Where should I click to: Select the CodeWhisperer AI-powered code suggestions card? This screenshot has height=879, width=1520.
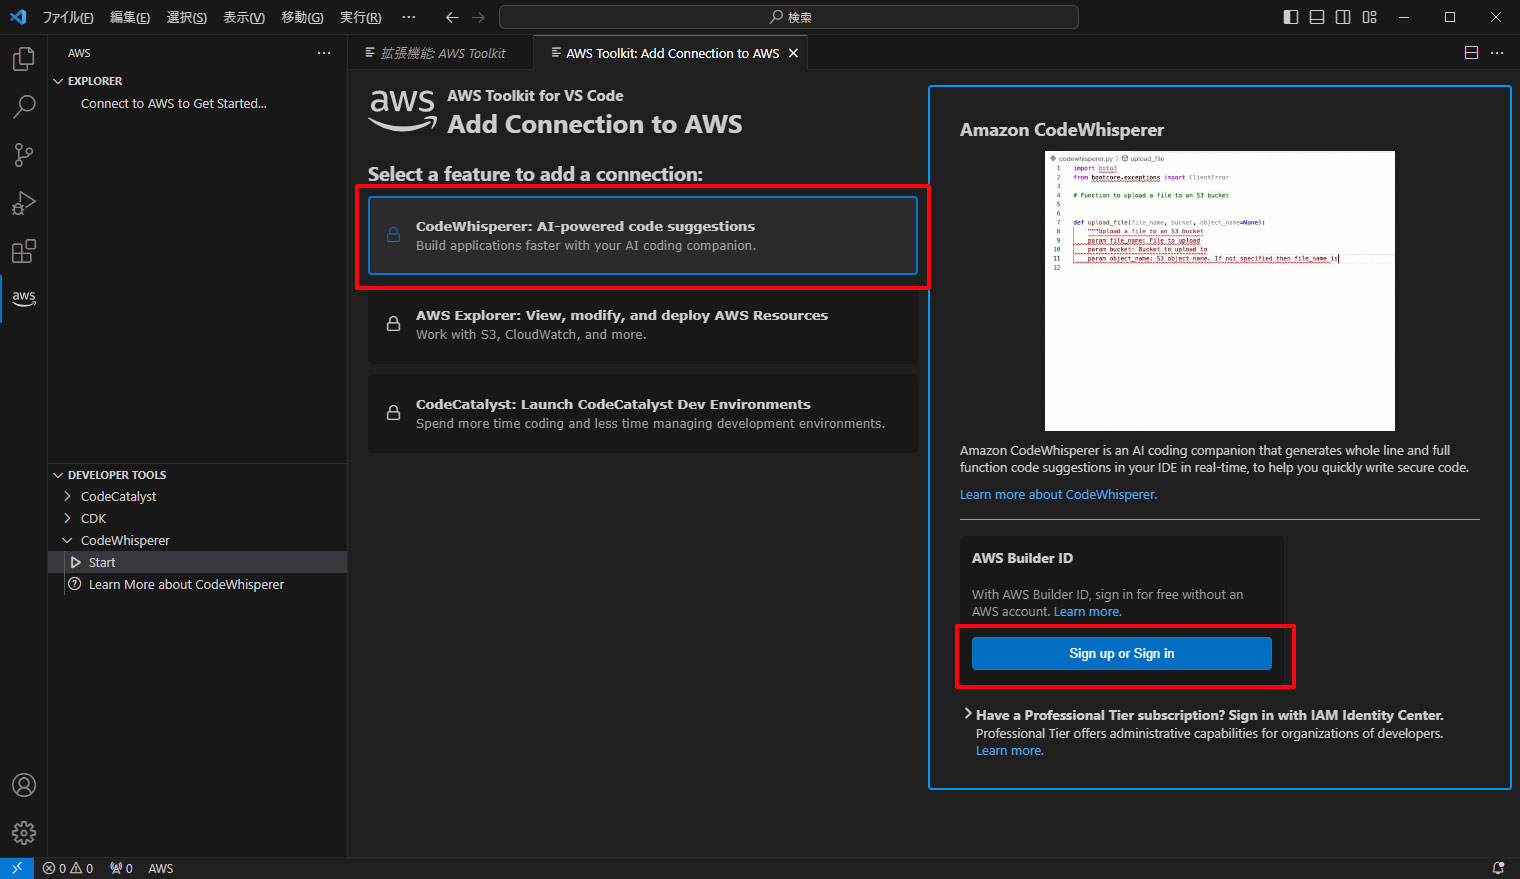[642, 235]
